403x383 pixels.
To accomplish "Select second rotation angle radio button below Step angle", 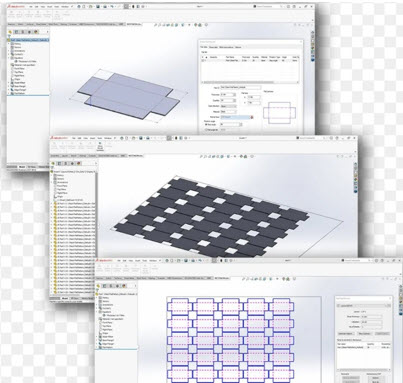I will 206,129.
